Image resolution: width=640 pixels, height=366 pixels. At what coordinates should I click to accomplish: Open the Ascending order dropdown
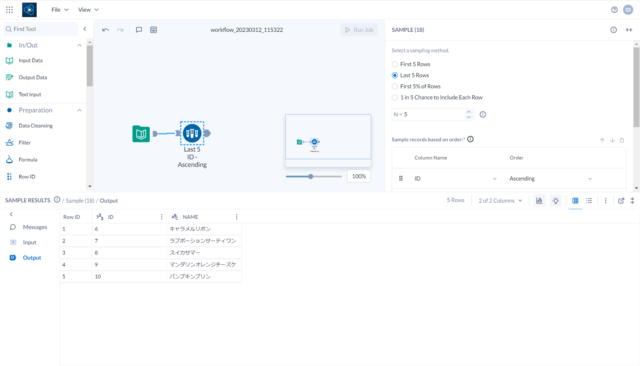550,179
